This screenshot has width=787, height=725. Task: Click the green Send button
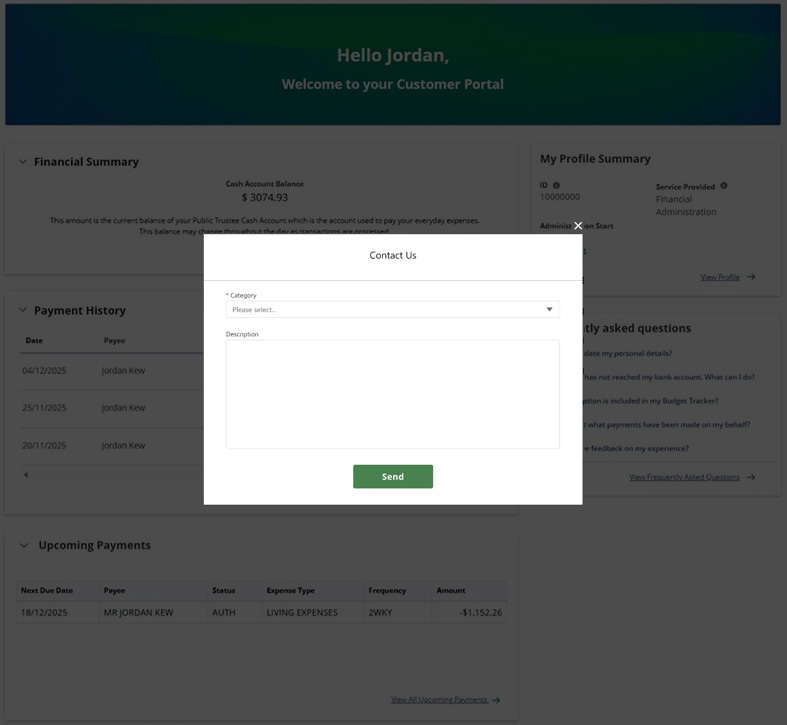[x=392, y=476]
